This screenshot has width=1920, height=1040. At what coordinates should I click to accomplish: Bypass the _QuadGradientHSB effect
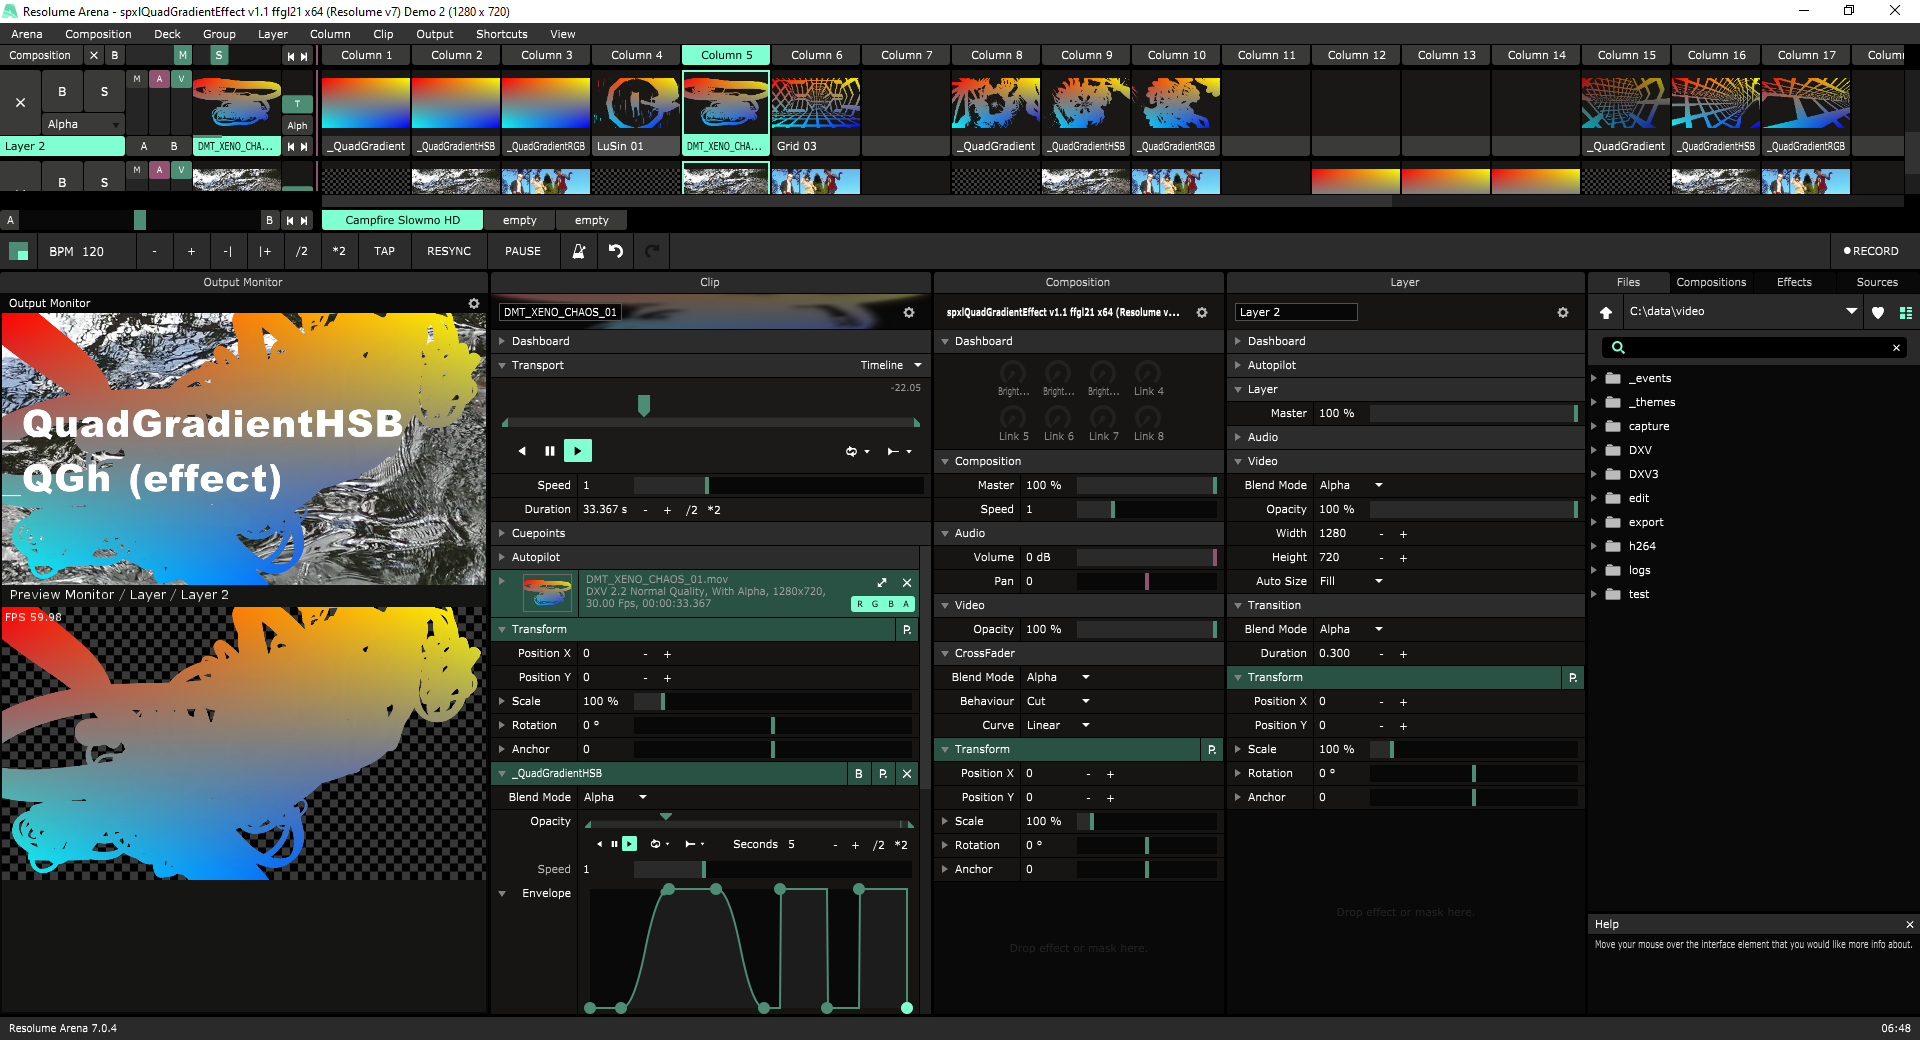[x=859, y=773]
